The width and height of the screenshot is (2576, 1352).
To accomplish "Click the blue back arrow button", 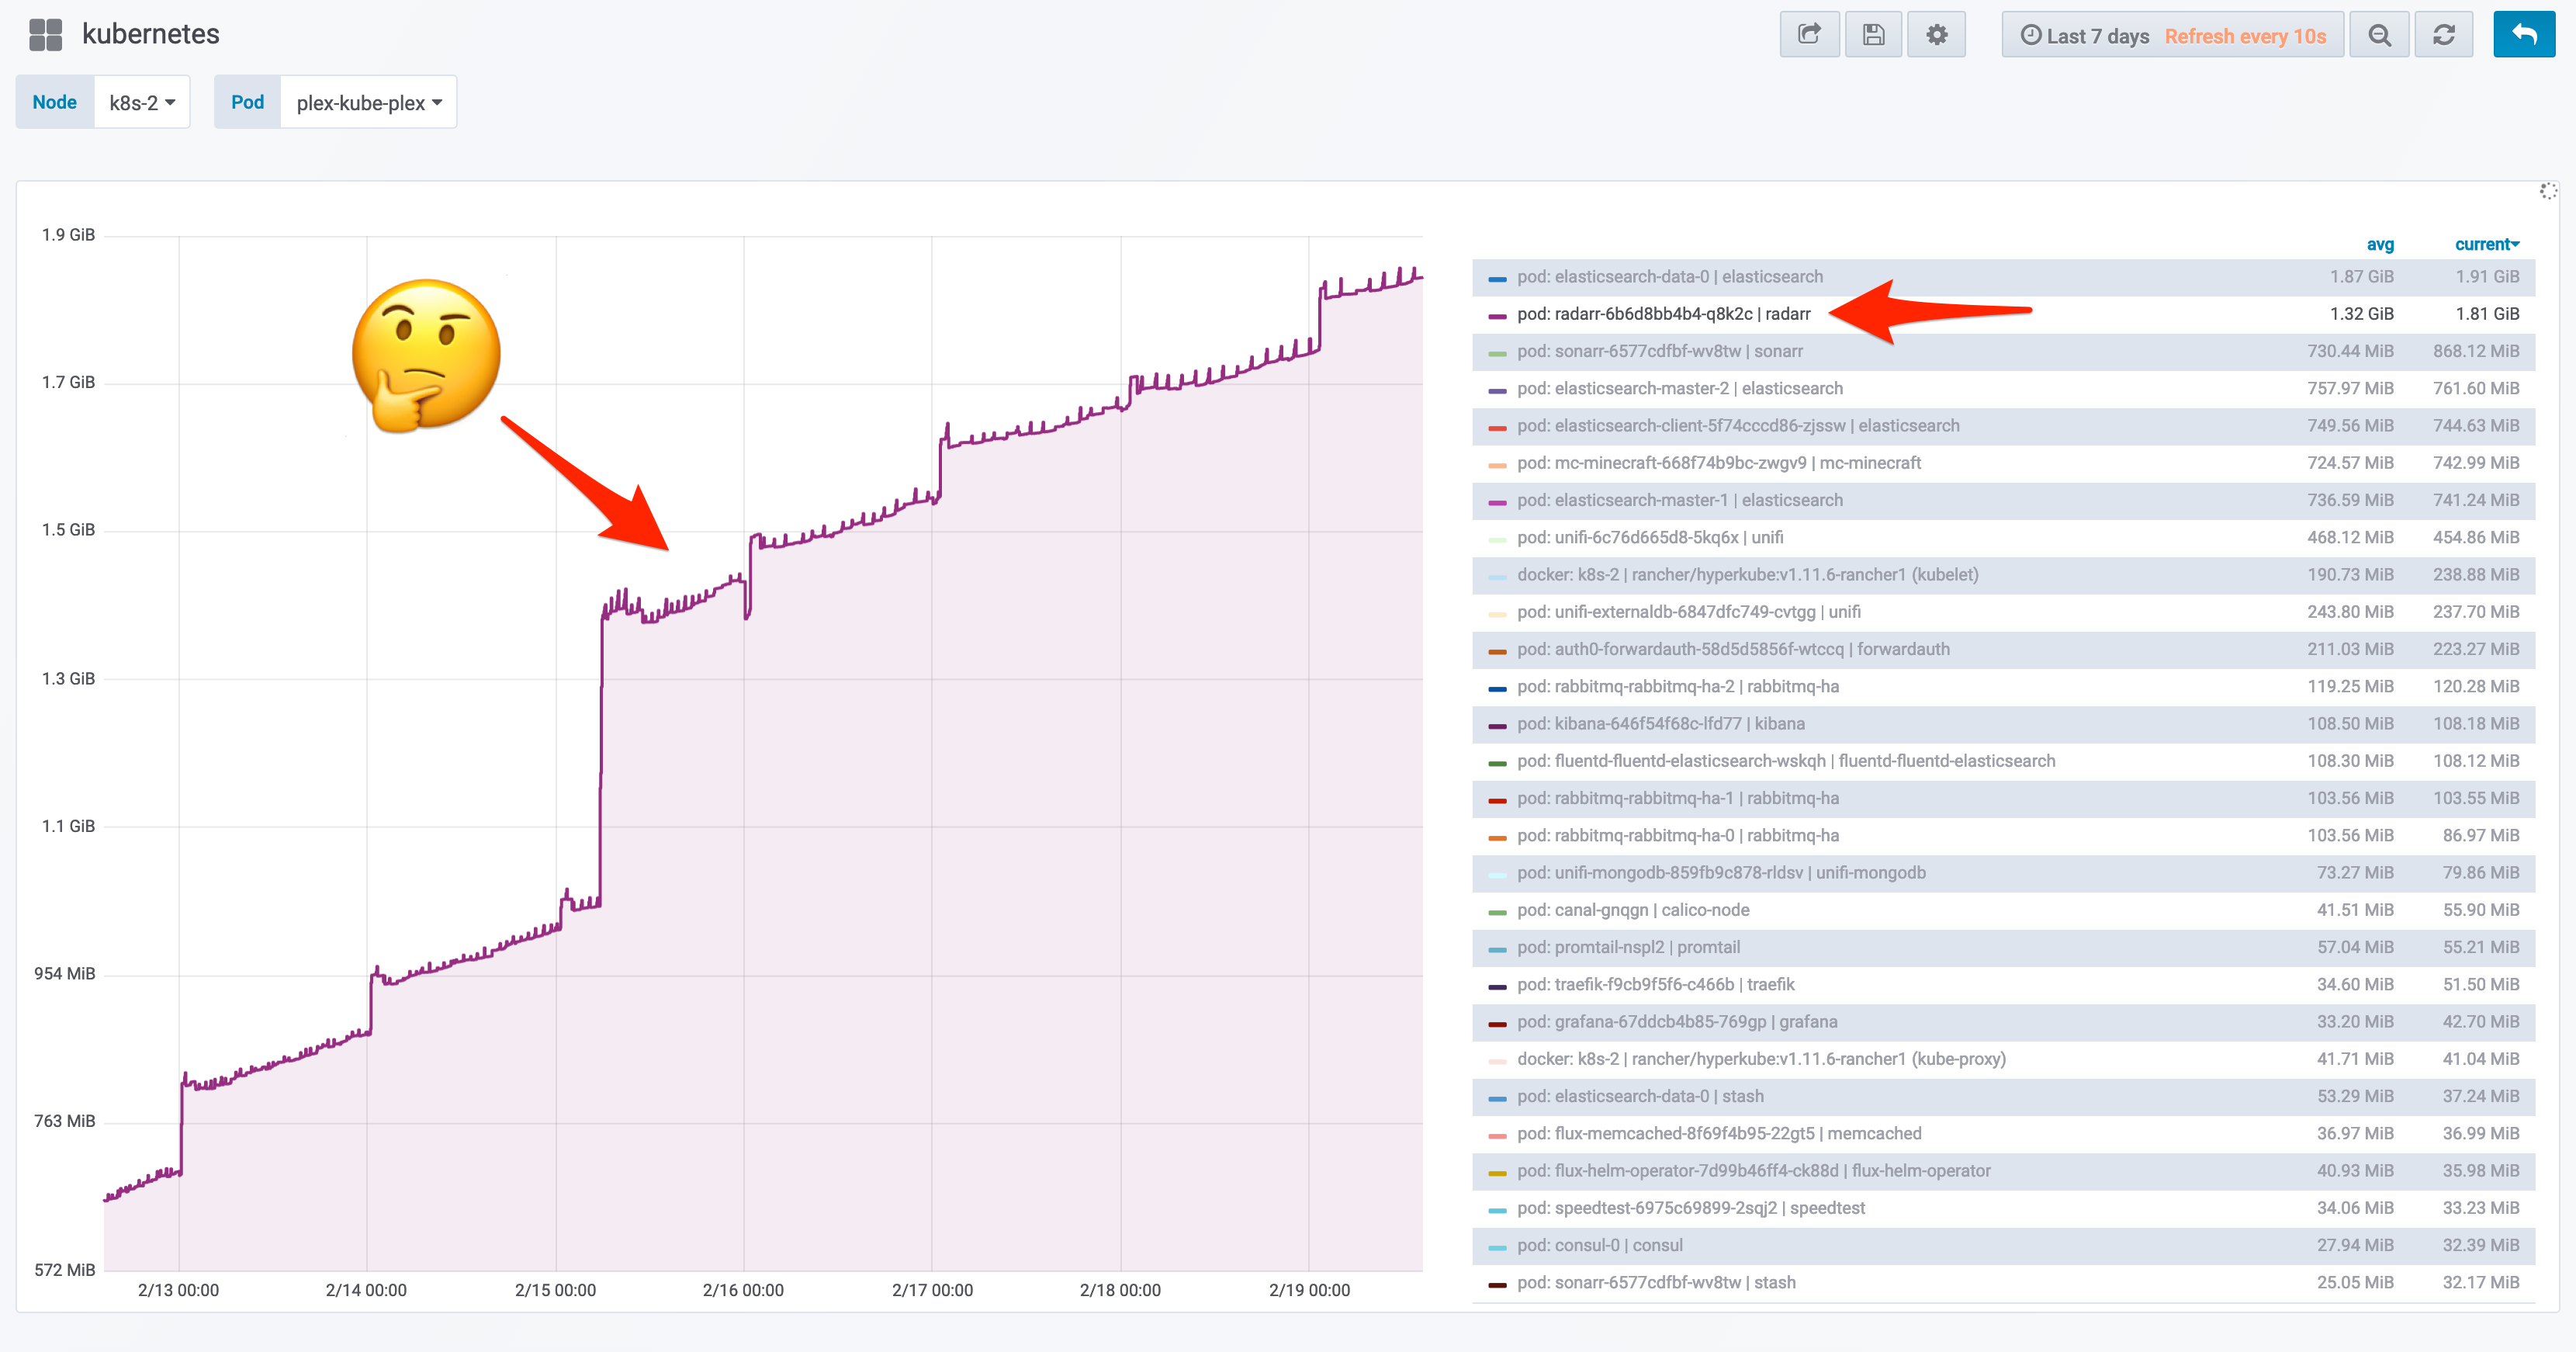I will 2524,35.
